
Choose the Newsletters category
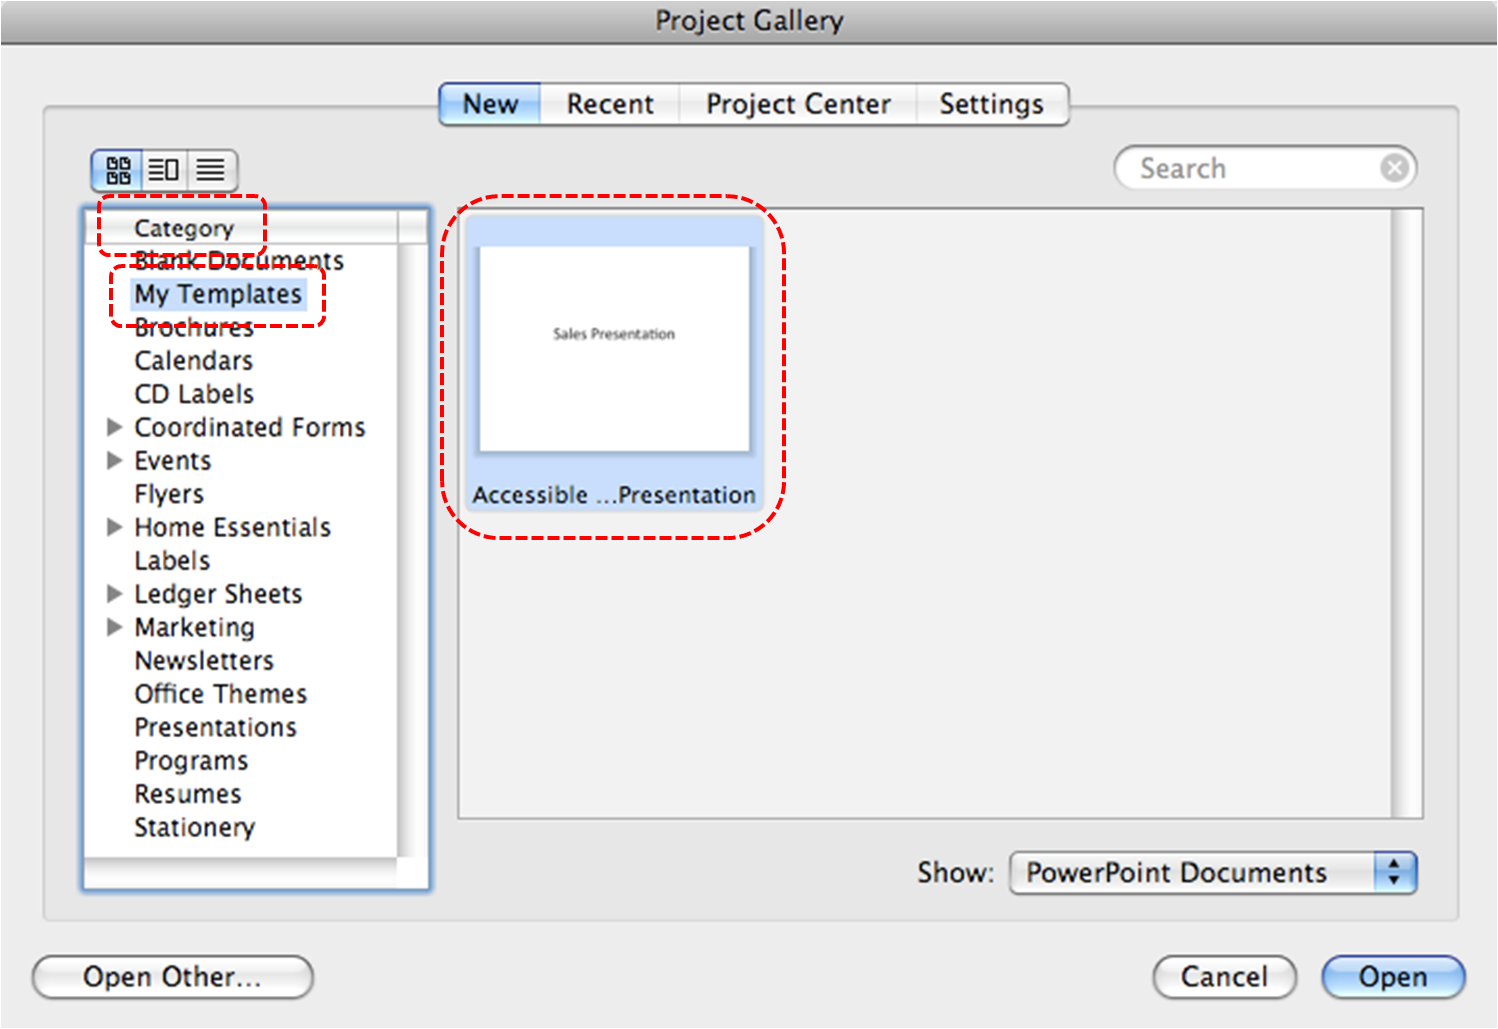(204, 661)
